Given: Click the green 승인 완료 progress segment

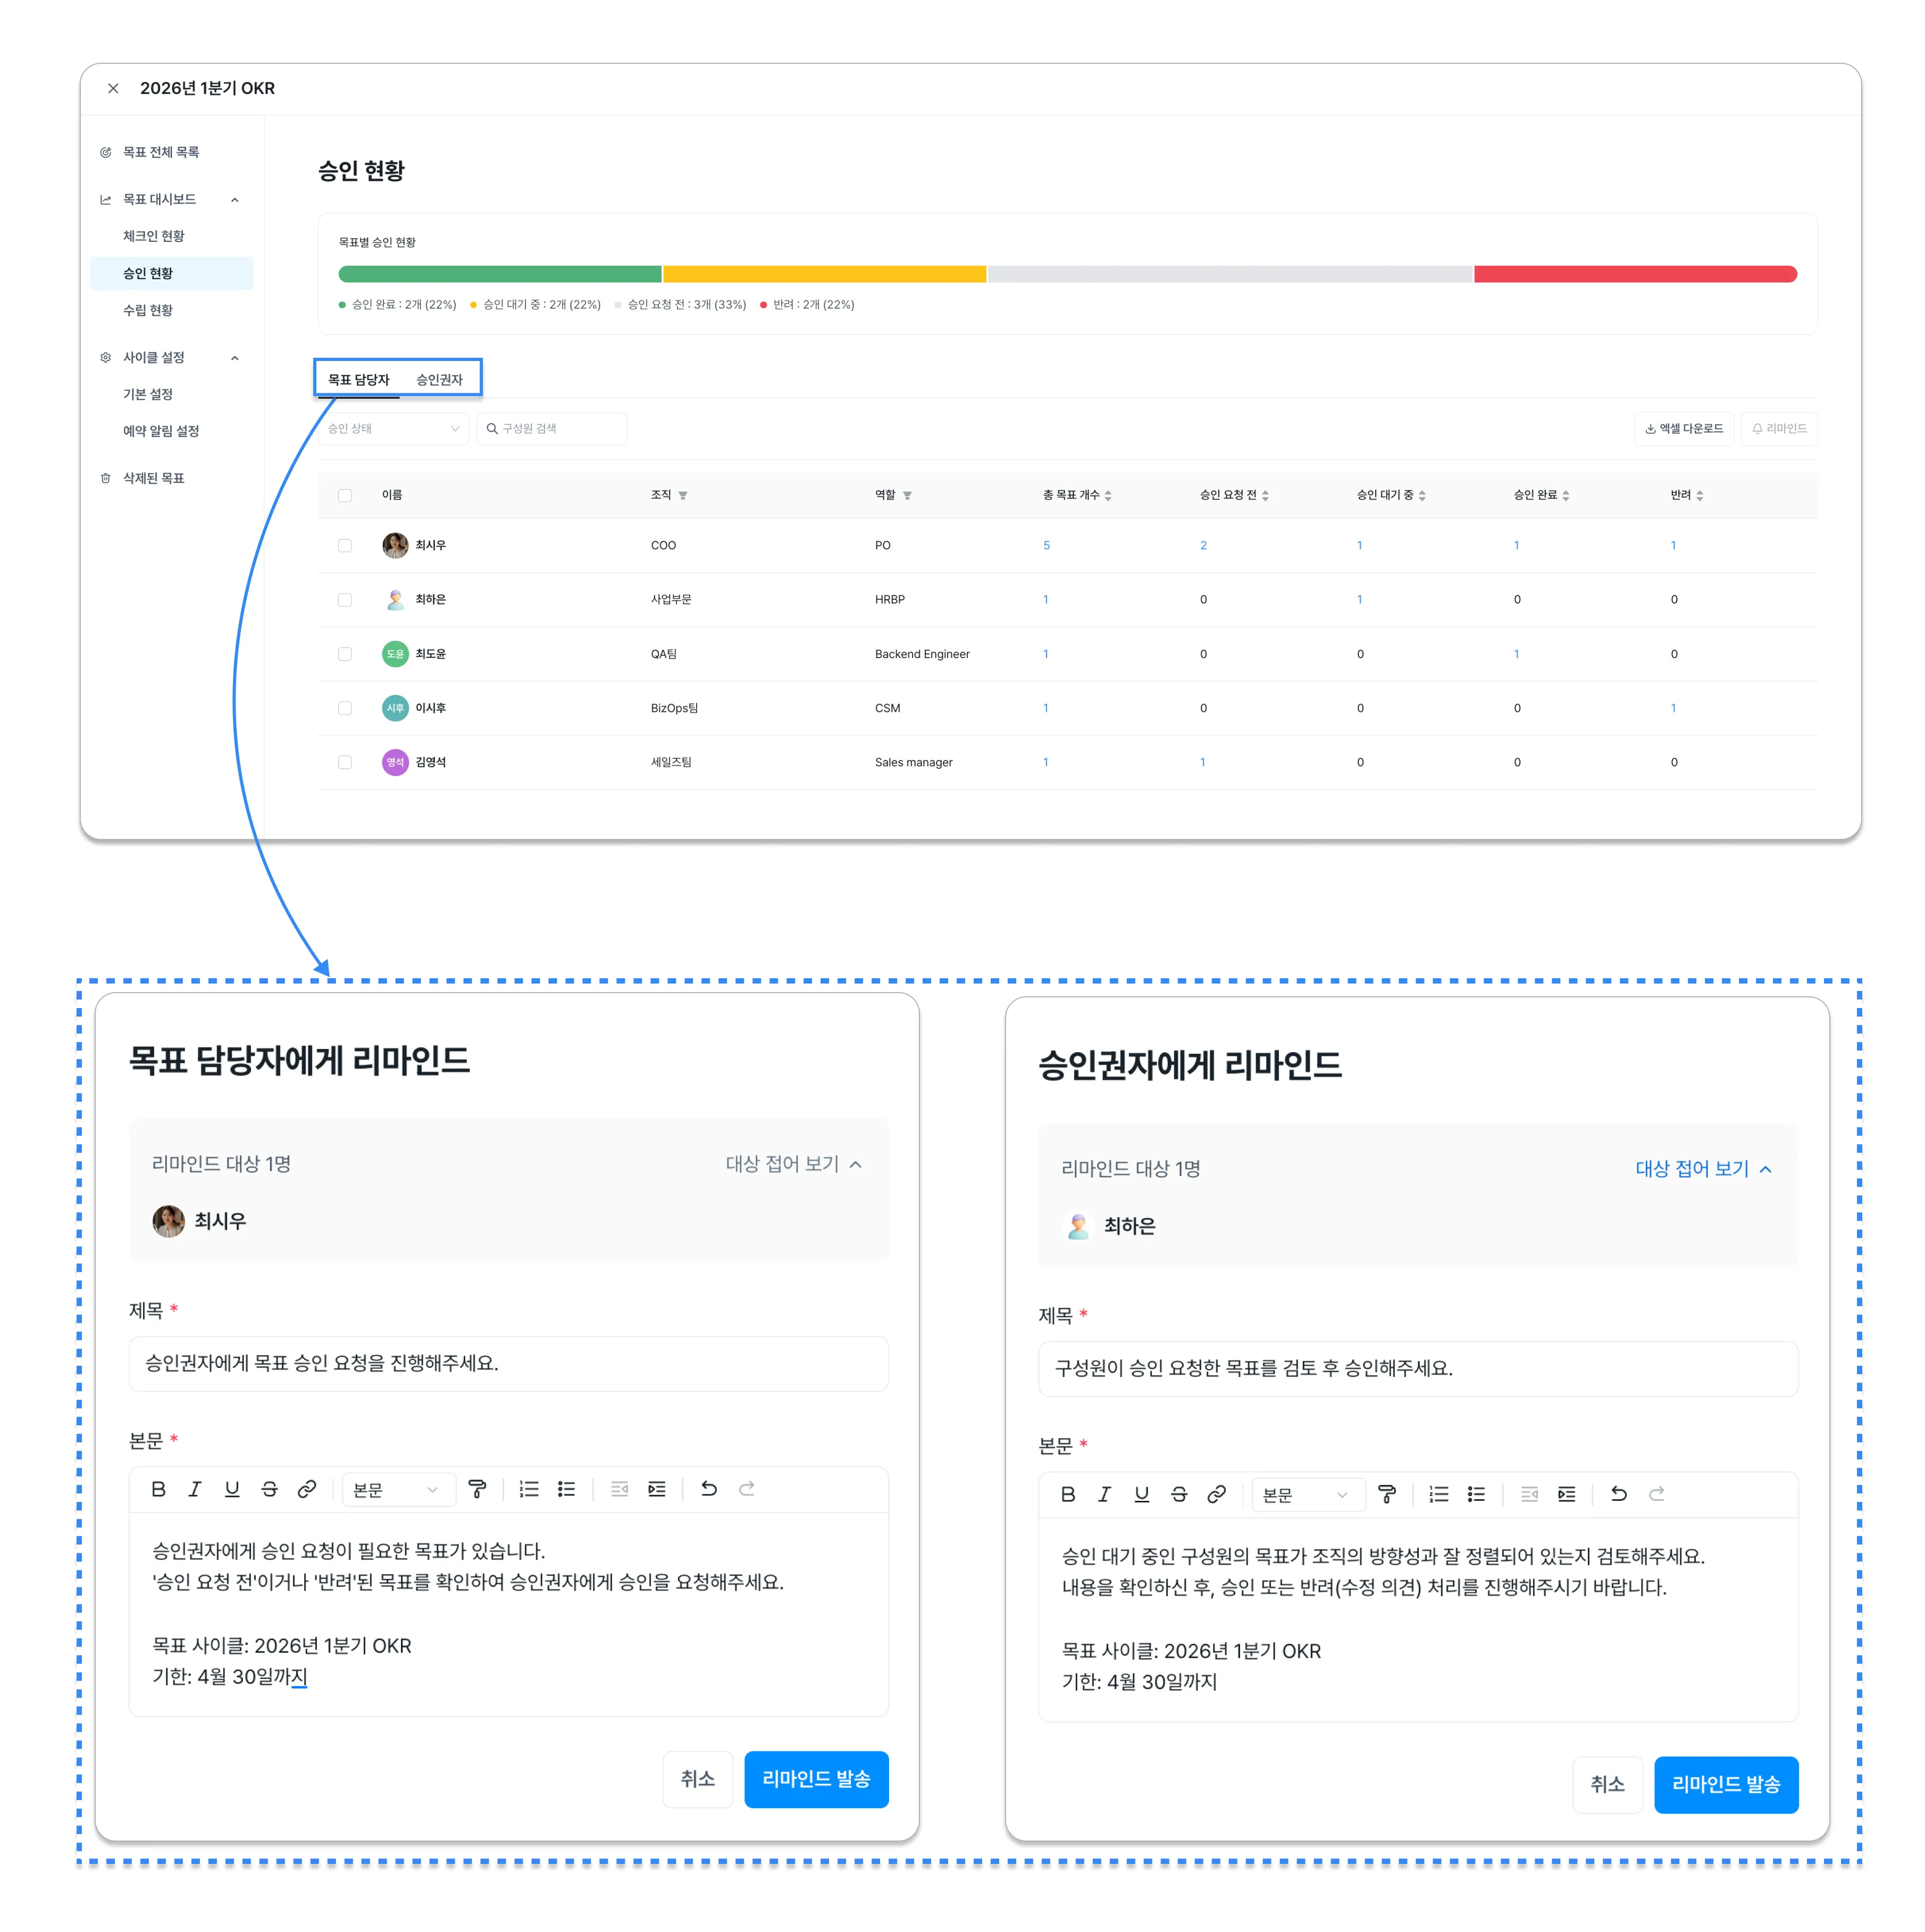Looking at the screenshot, I should point(500,274).
